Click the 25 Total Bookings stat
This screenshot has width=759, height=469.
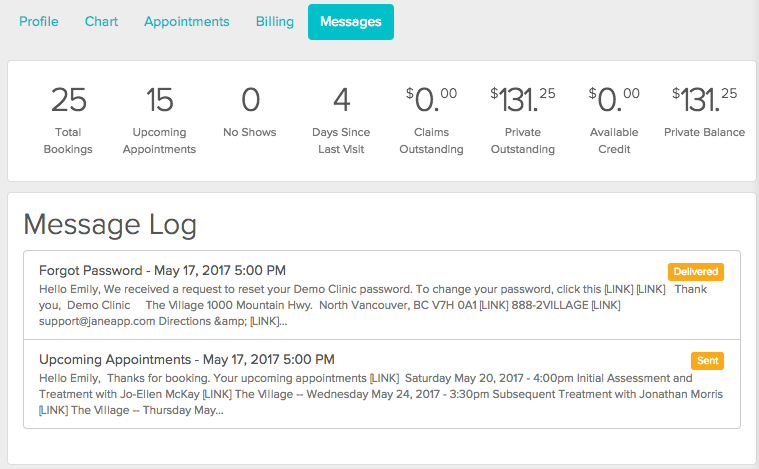point(68,120)
